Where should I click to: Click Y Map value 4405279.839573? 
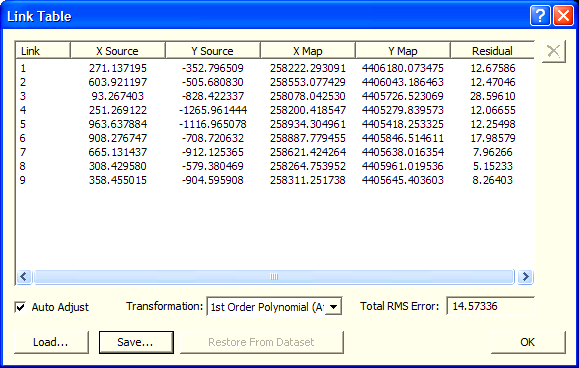402,110
